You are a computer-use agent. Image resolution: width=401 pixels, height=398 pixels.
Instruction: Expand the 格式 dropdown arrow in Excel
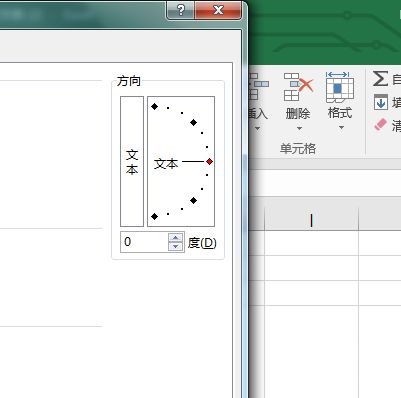pos(341,128)
